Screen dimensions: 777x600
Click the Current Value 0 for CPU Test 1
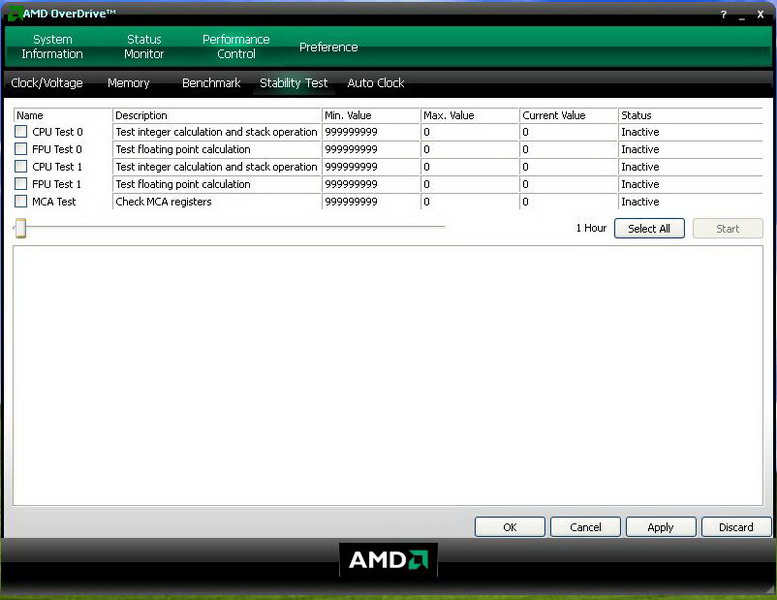tap(525, 166)
